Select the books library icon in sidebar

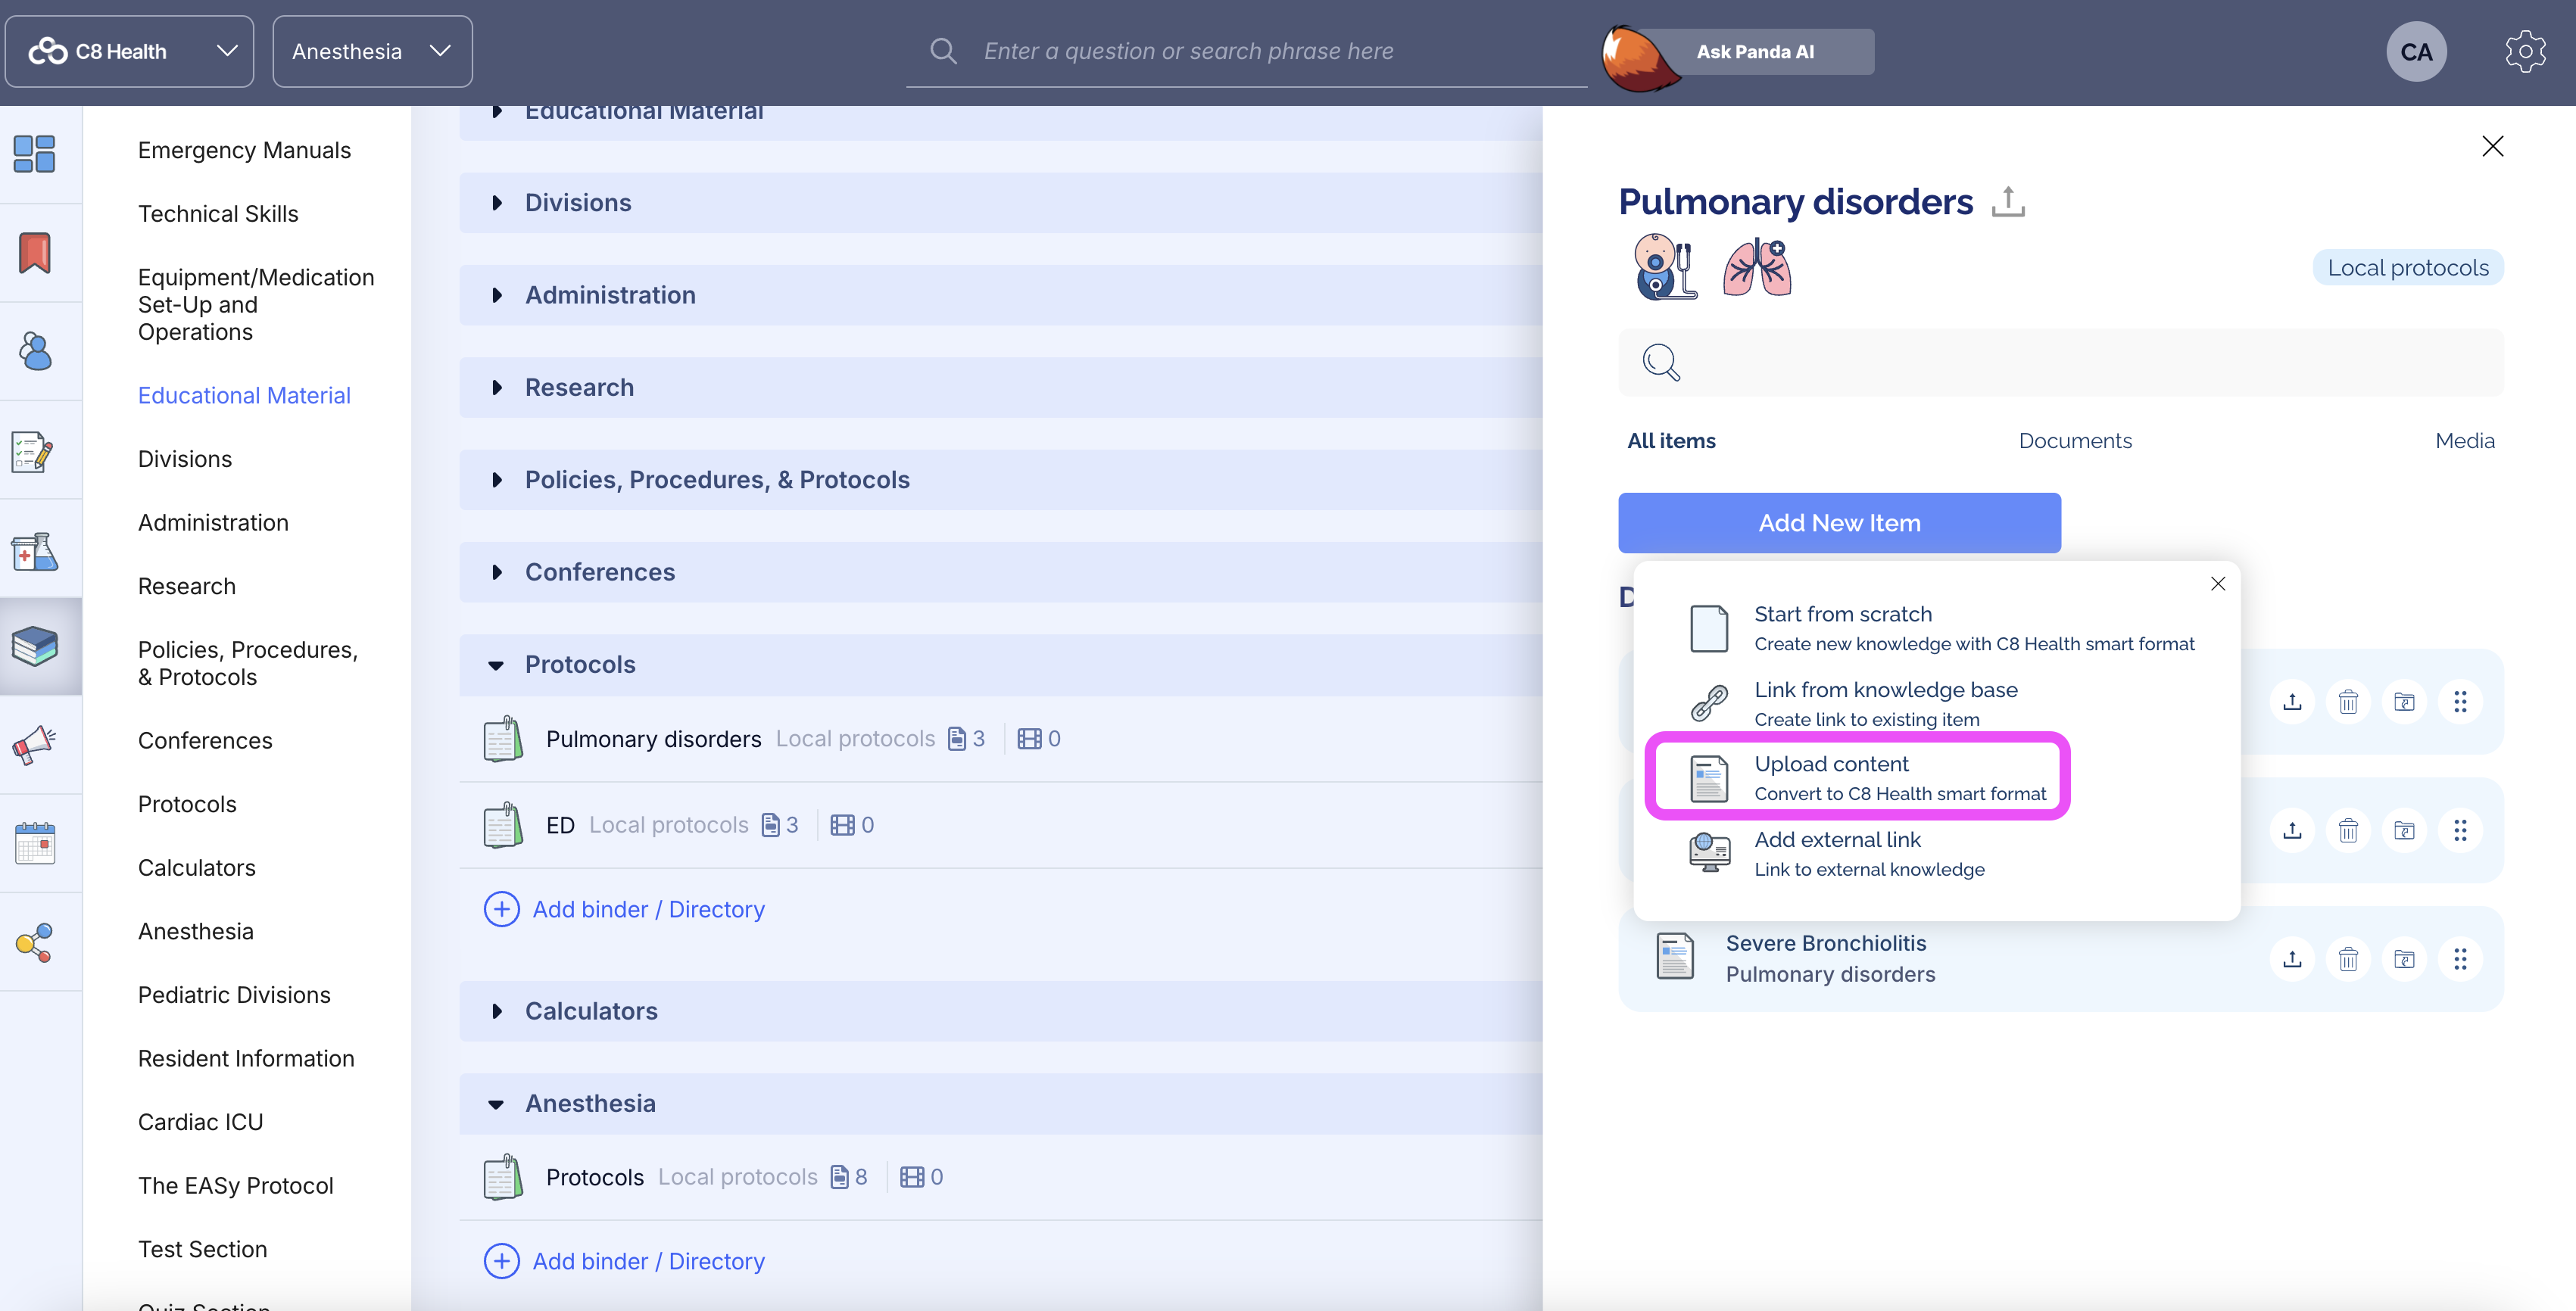[x=34, y=646]
